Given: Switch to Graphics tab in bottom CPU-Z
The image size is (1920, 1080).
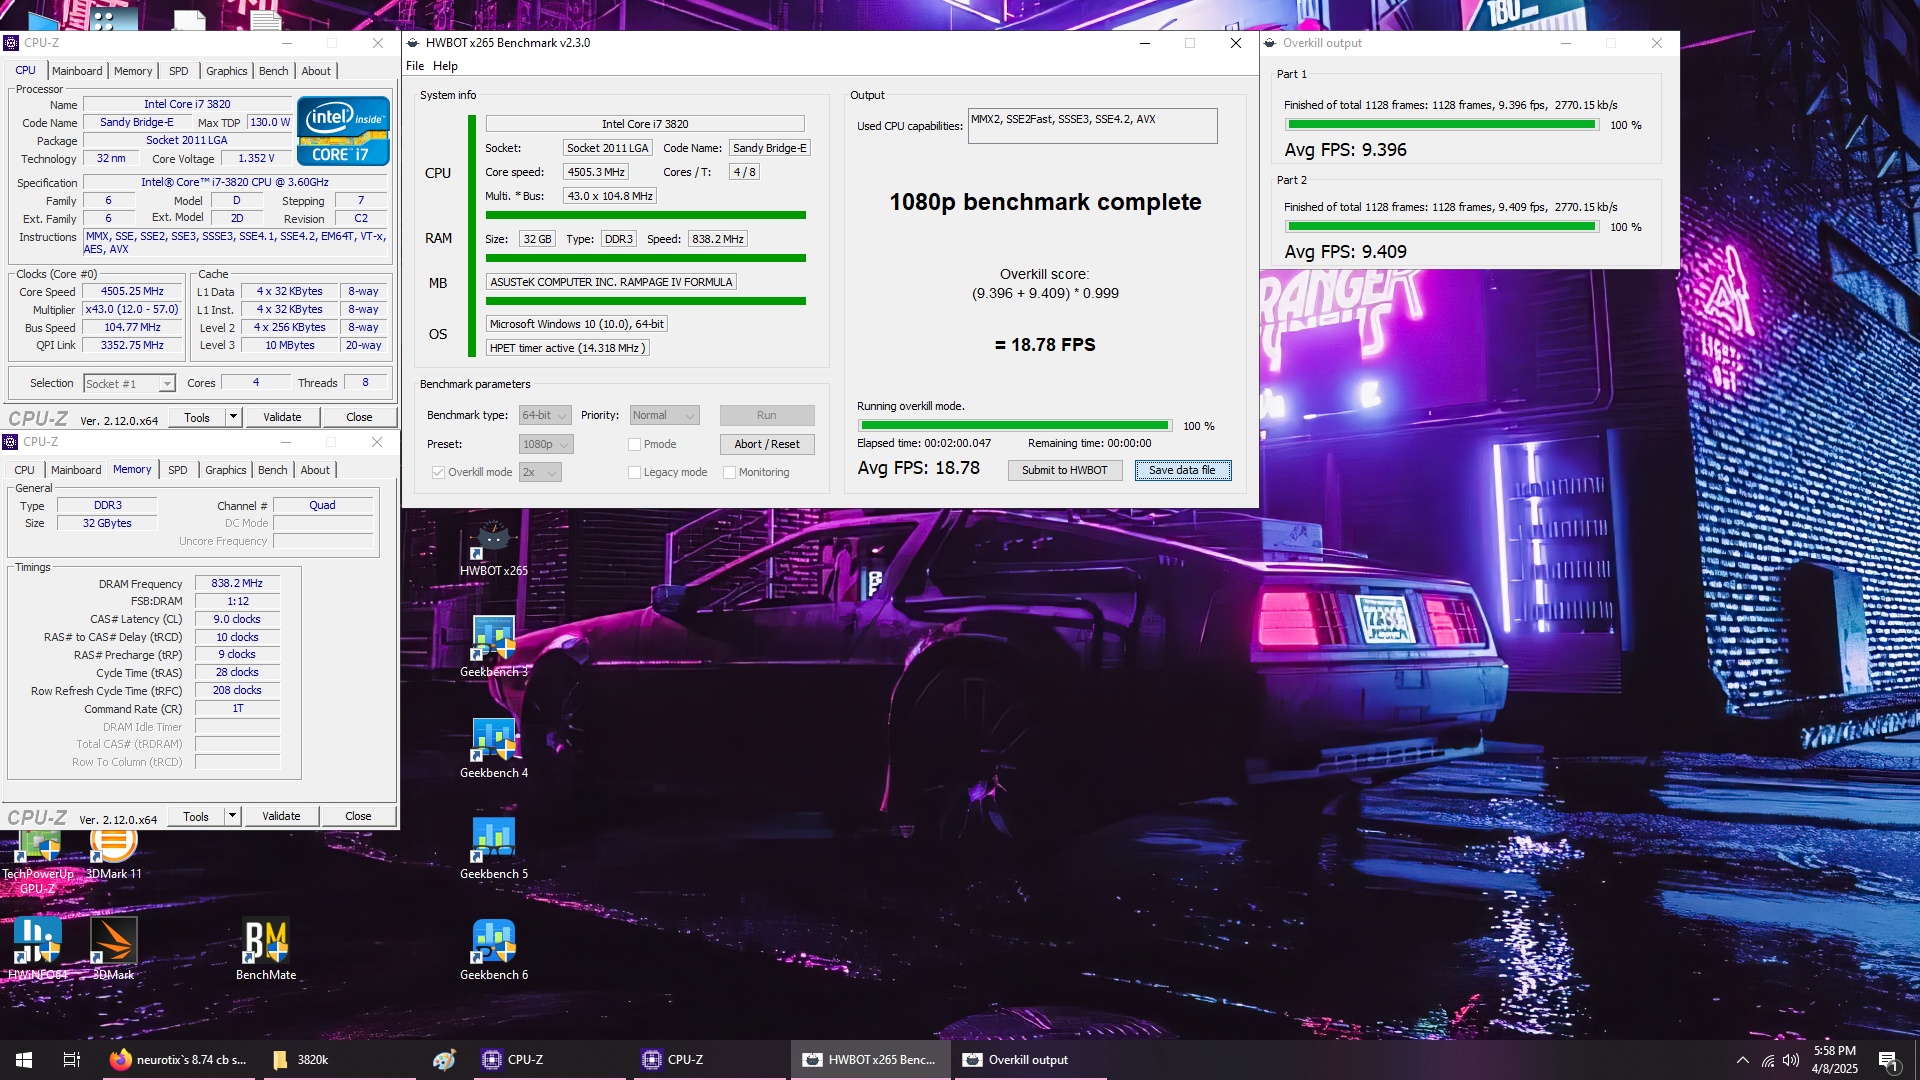Looking at the screenshot, I should 226,470.
